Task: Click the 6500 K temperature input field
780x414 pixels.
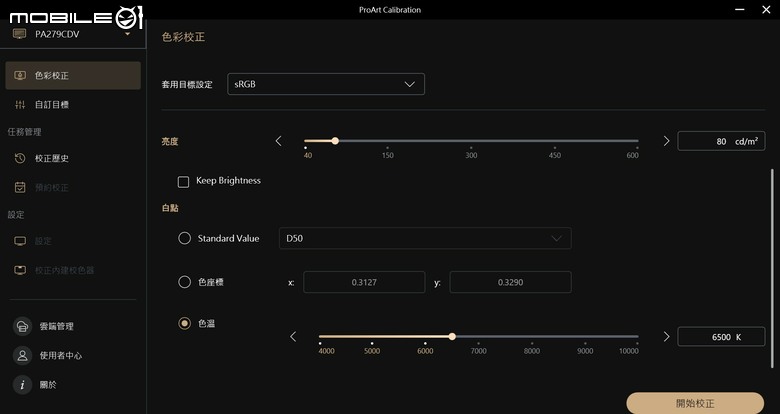Action: coord(721,337)
